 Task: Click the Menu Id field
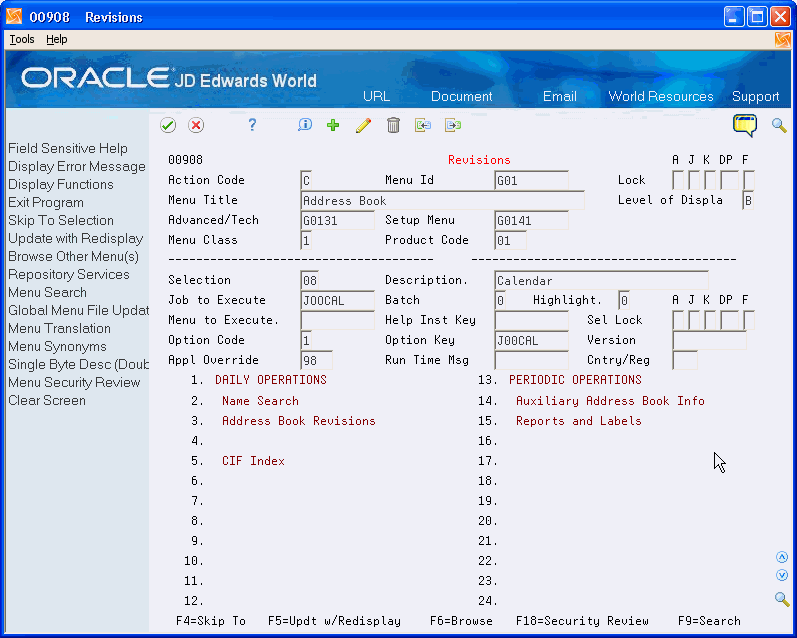click(x=531, y=180)
